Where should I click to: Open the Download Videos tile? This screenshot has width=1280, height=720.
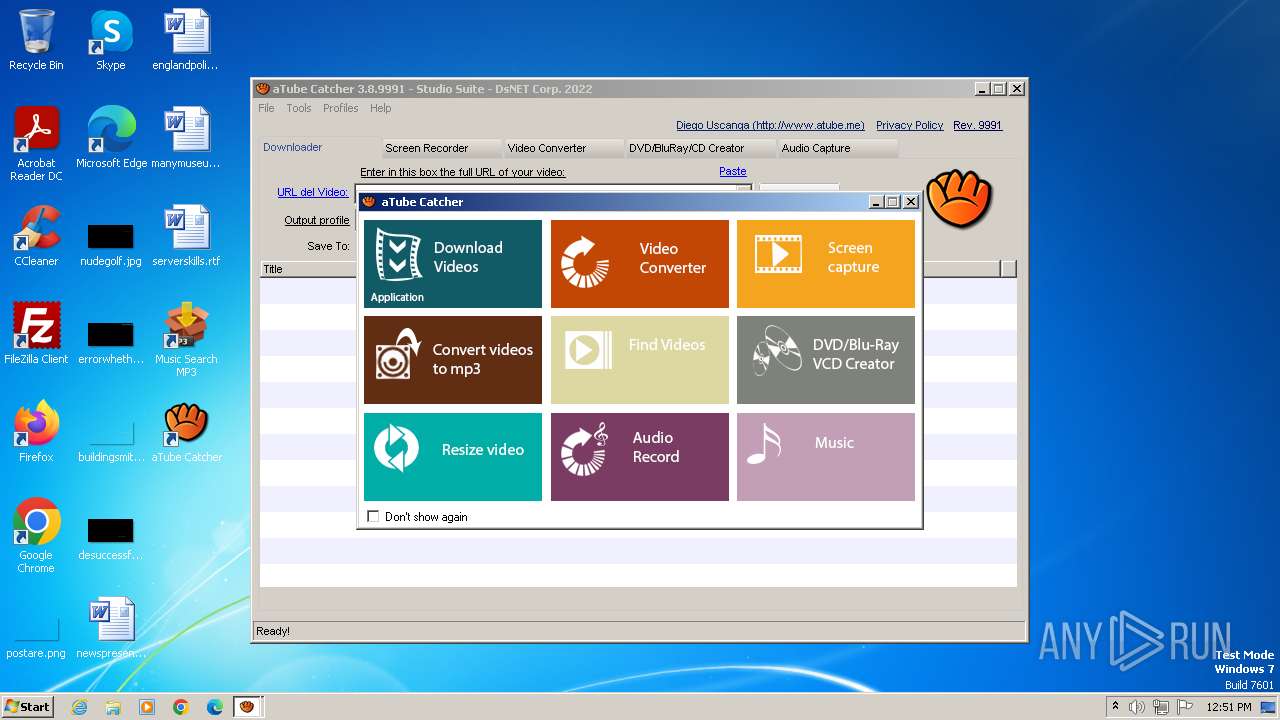click(x=453, y=264)
